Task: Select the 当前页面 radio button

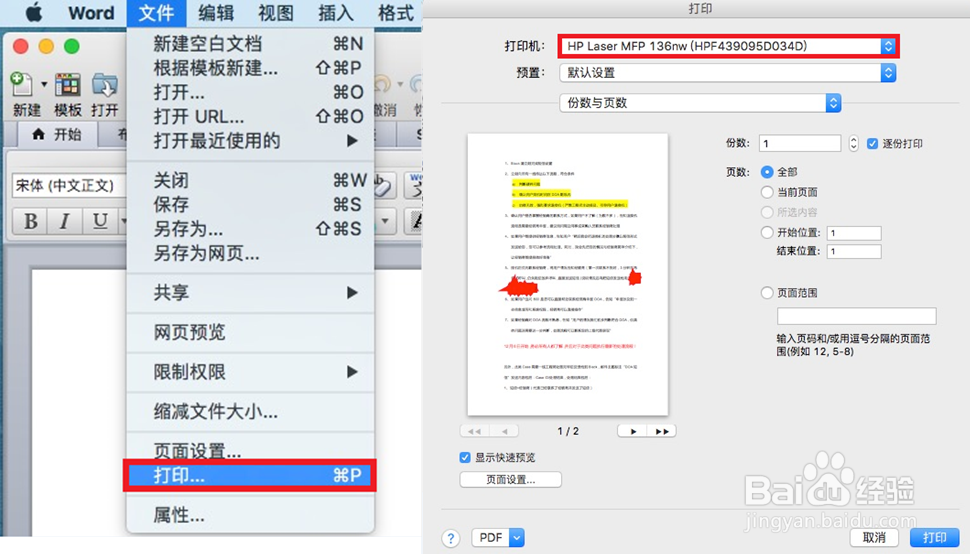Action: point(767,192)
